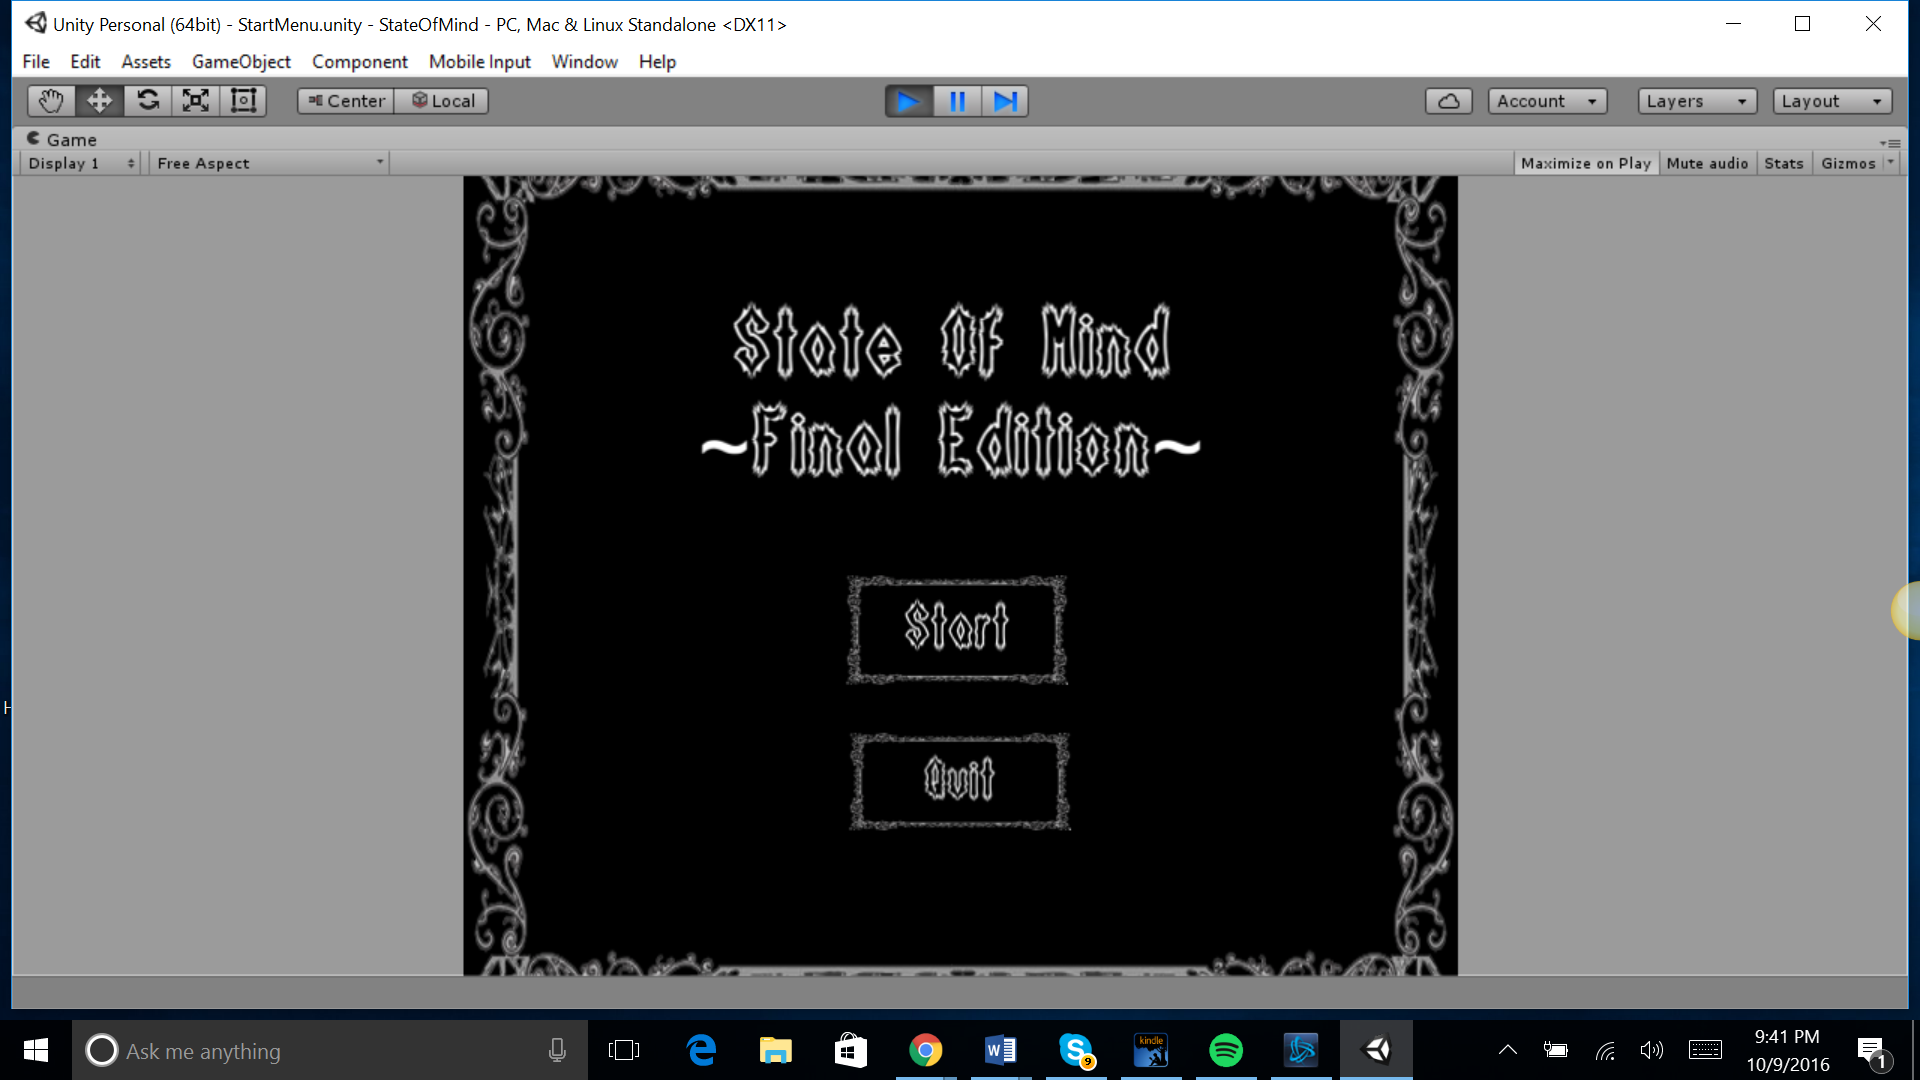Select the Move tool
The width and height of the screenshot is (1920, 1080).
pos(99,101)
